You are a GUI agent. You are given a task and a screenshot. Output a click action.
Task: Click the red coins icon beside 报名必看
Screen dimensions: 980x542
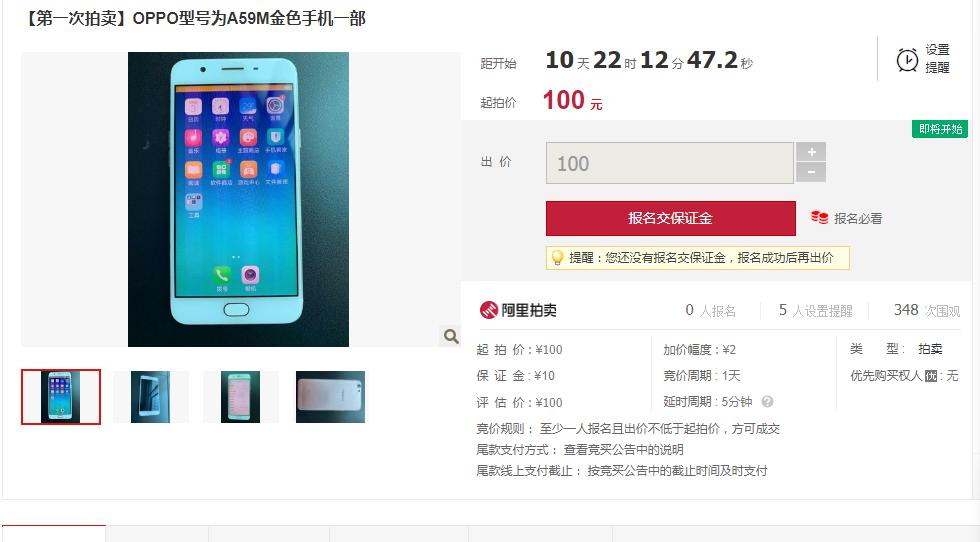pos(819,218)
